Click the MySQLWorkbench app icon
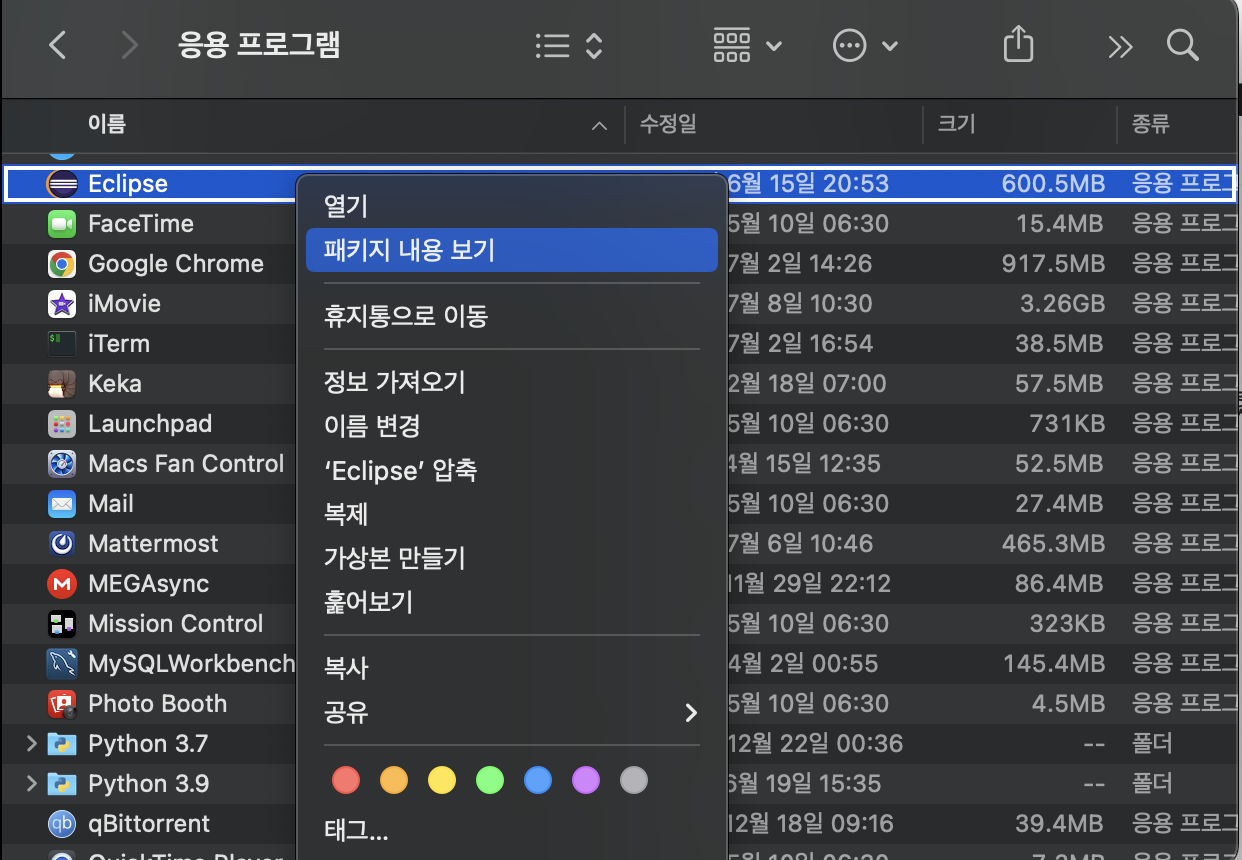The width and height of the screenshot is (1242, 860). [x=62, y=664]
